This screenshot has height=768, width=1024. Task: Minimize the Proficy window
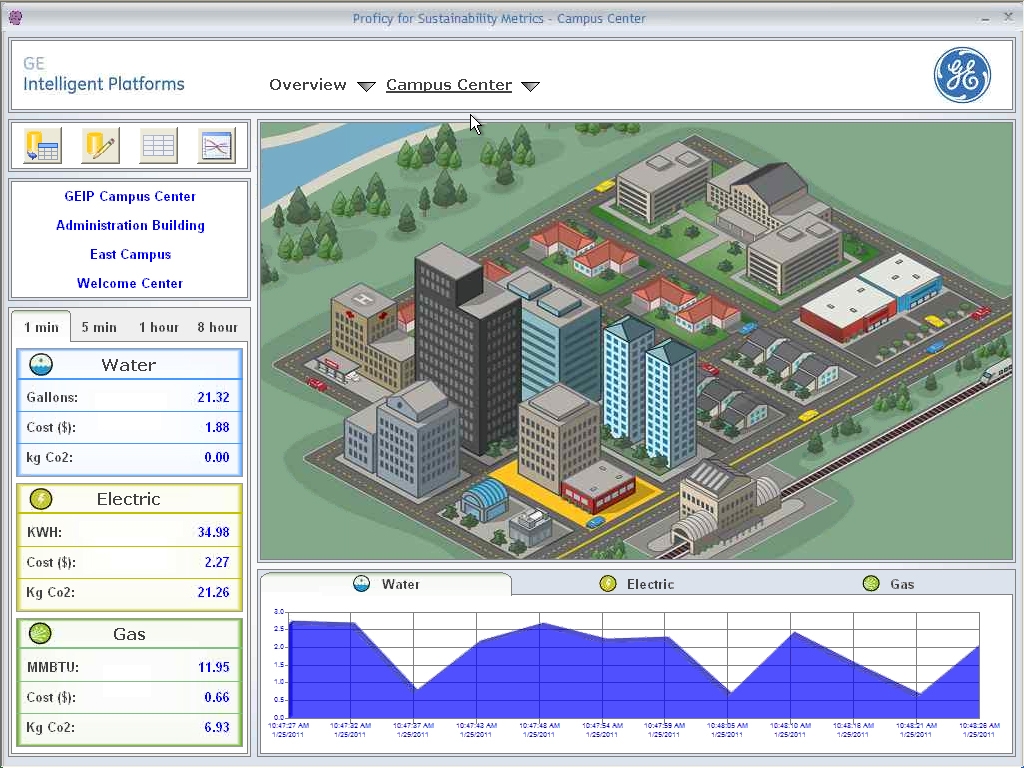click(x=984, y=18)
